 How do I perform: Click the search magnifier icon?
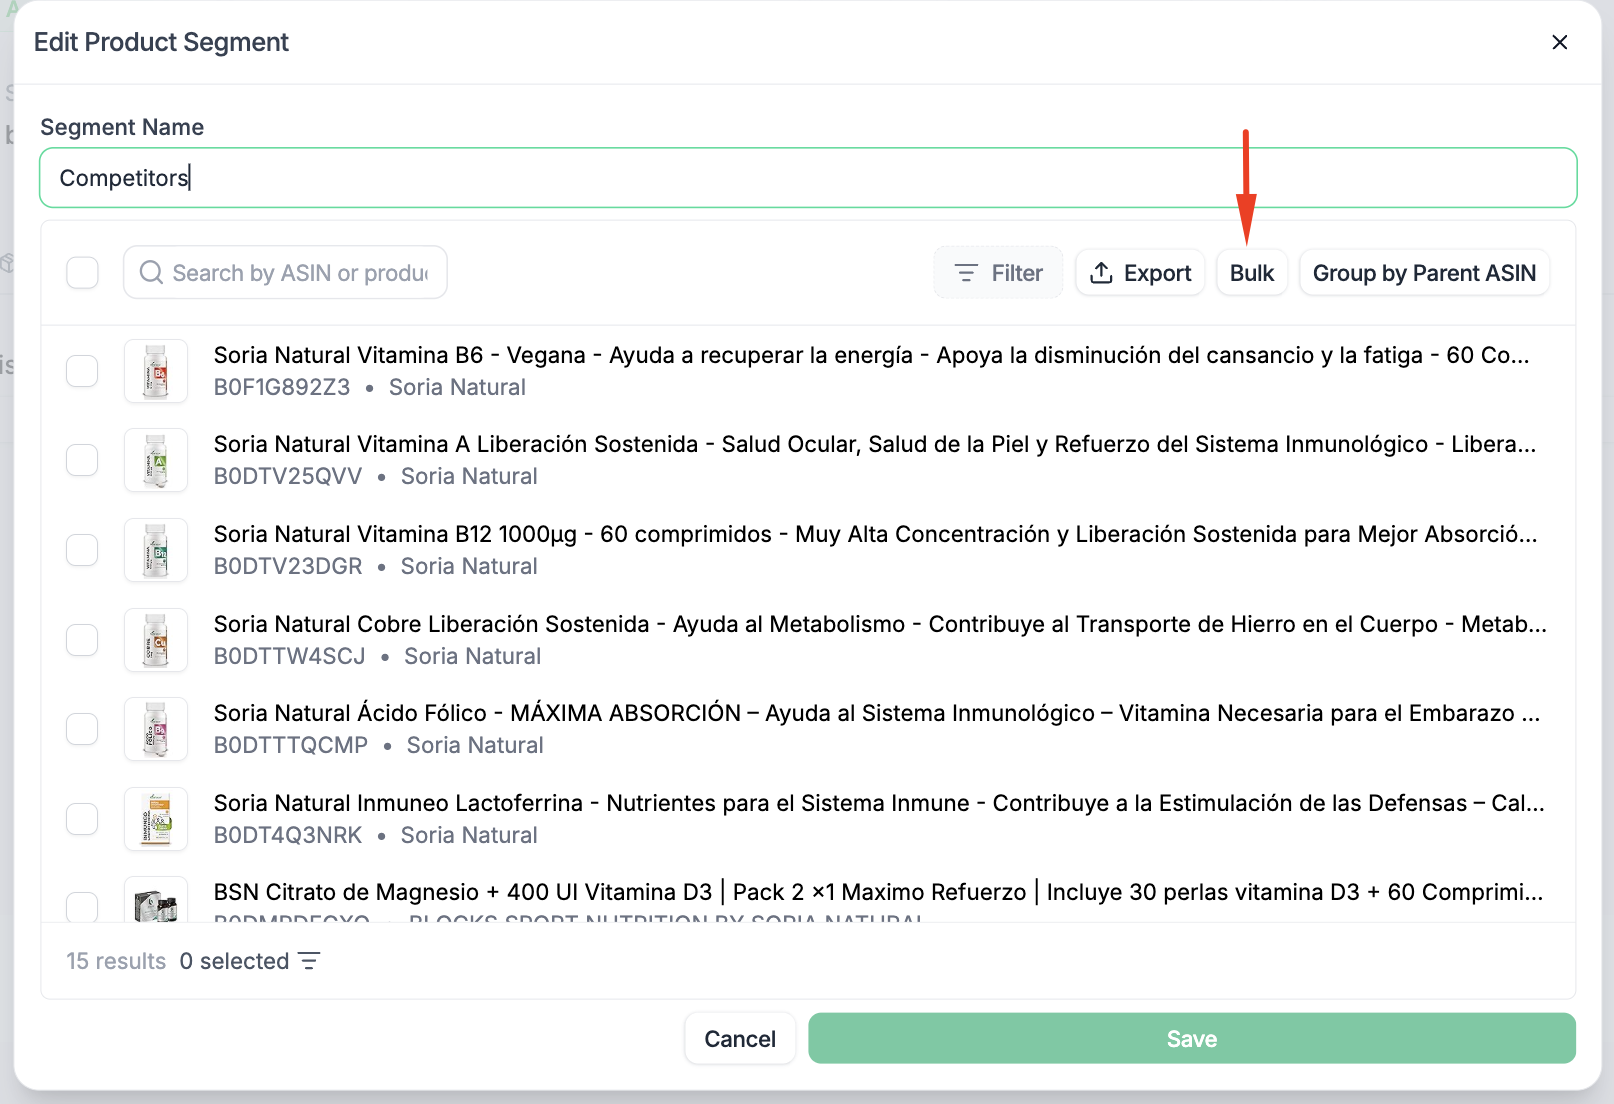tap(151, 273)
